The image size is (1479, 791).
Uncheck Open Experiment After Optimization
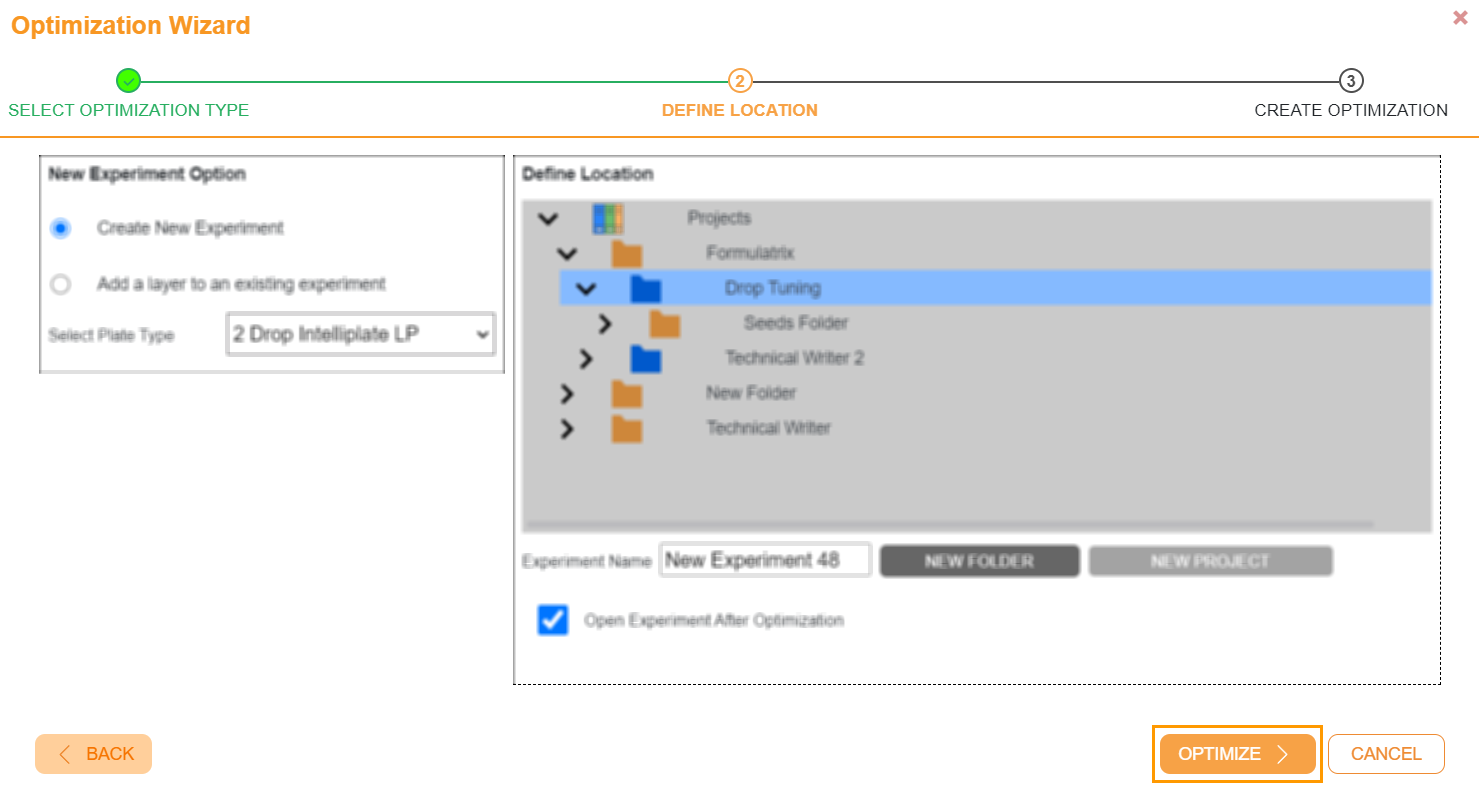point(553,620)
